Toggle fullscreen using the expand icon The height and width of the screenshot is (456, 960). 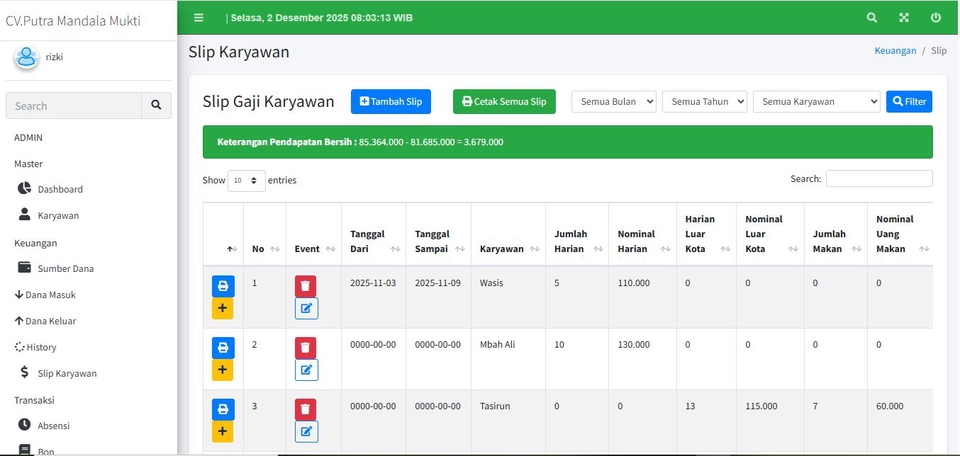[904, 18]
